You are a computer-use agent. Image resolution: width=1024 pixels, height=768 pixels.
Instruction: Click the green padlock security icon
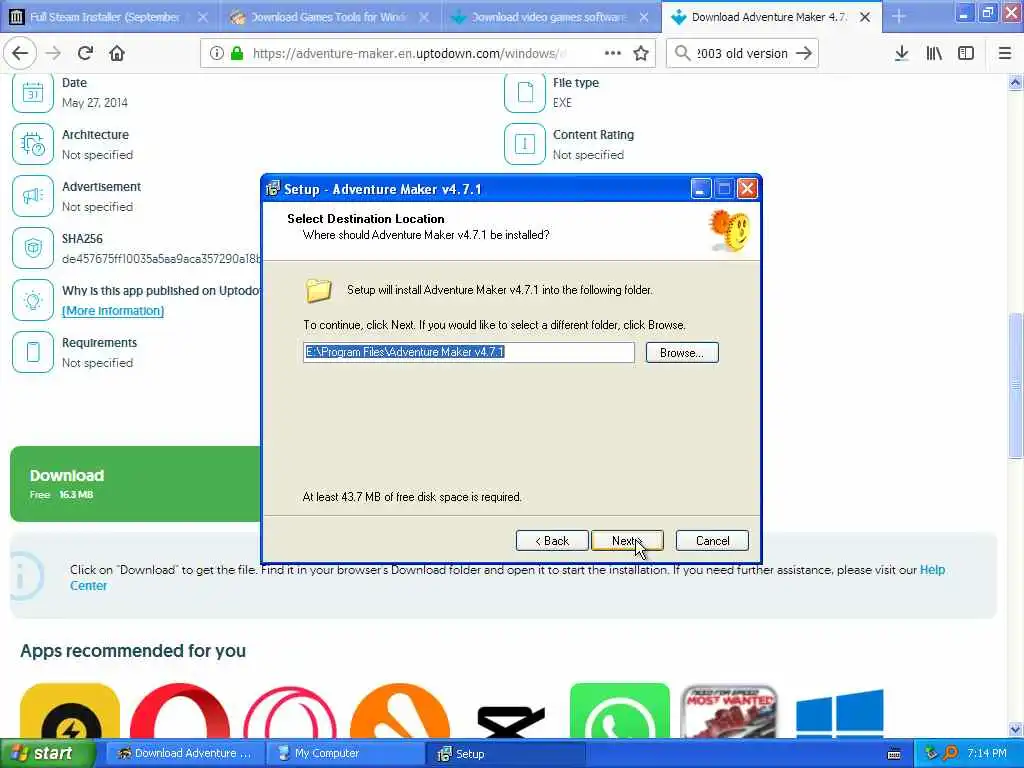tap(237, 53)
